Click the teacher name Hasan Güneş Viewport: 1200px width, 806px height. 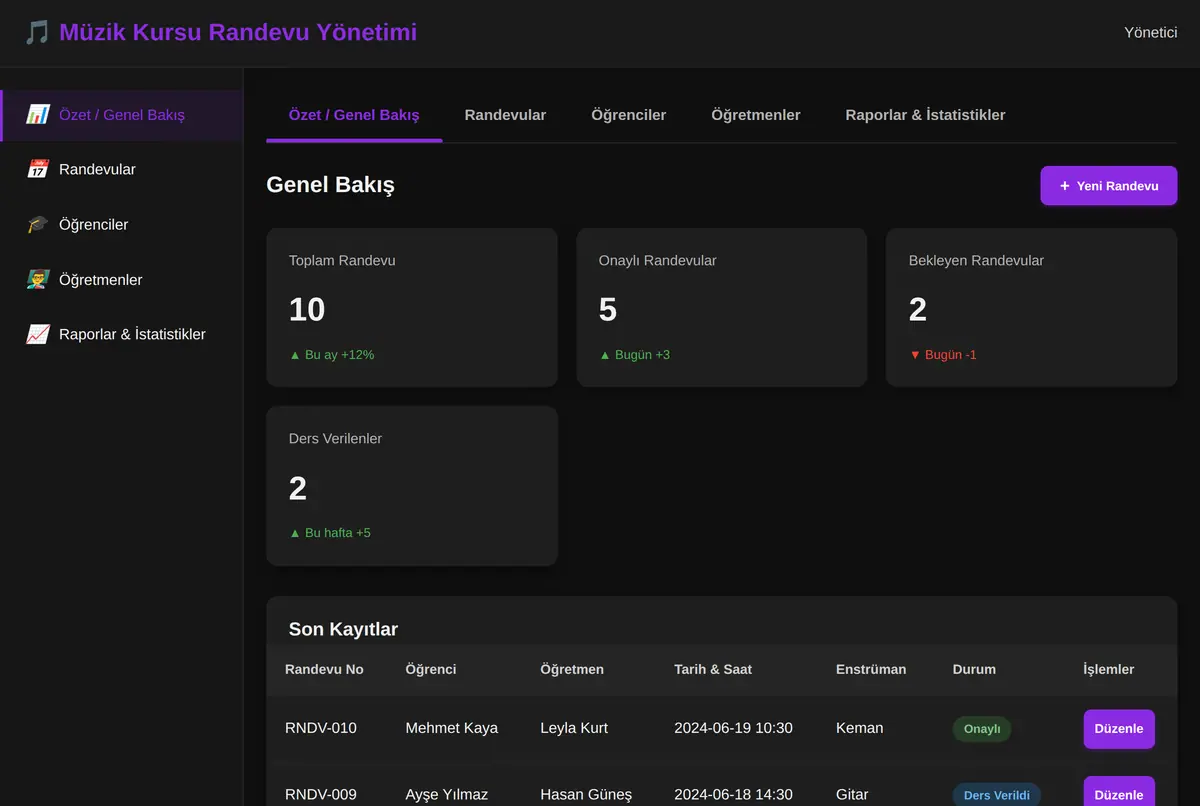point(586,795)
